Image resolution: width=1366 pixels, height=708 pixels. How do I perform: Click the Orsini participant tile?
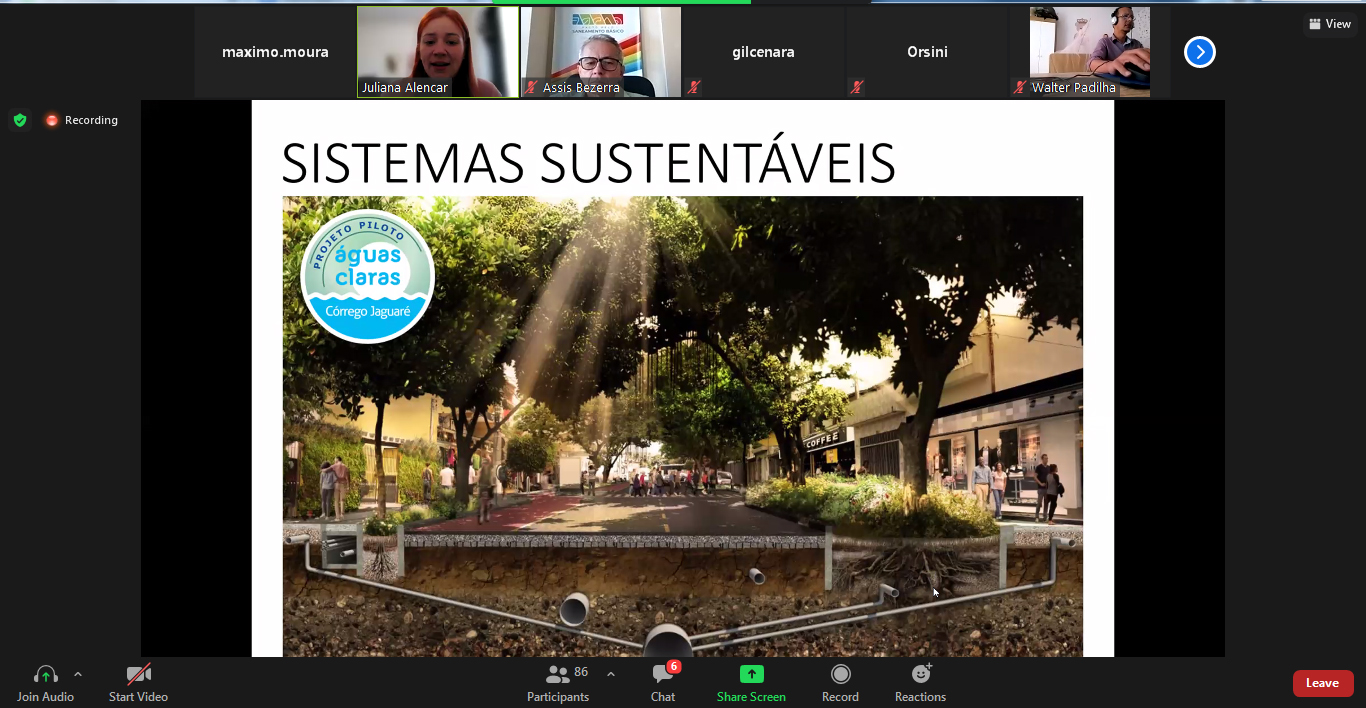[x=927, y=52]
